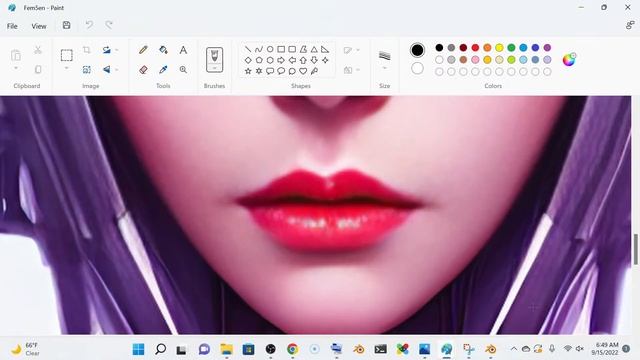Open taskbar Search
The width and height of the screenshot is (640, 360).
point(160,349)
